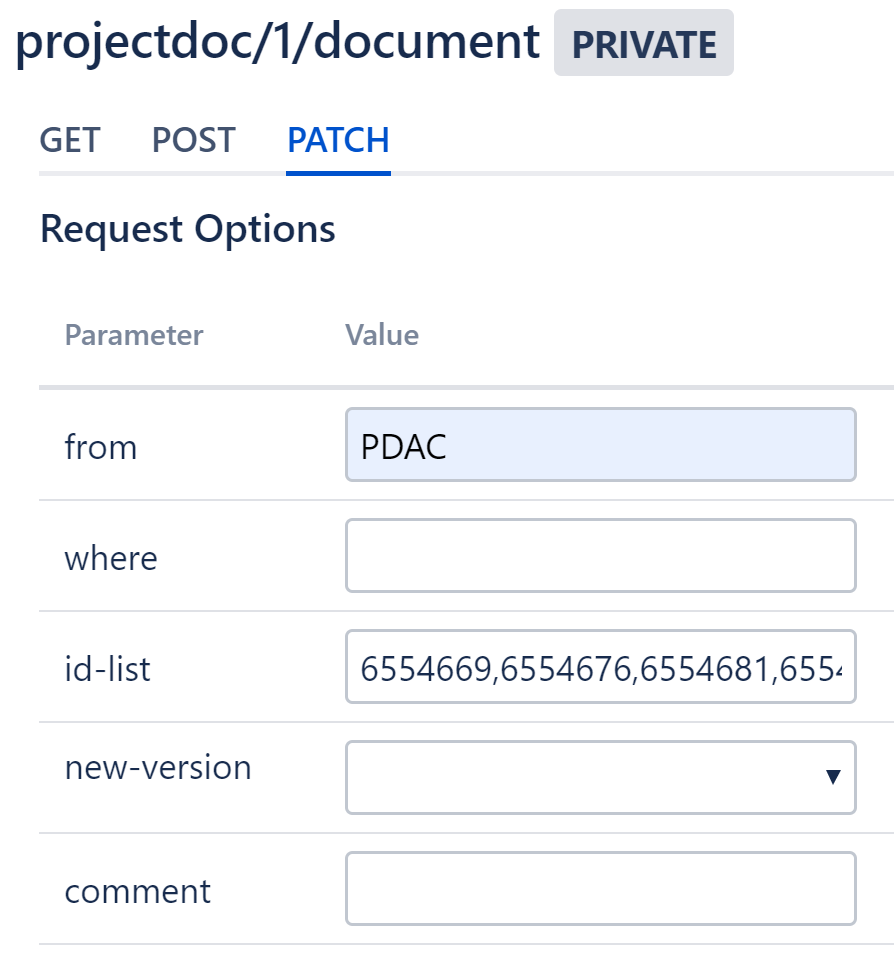Viewport: 894px width, 971px height.
Task: Focus the from field containing PDAC
Action: (x=600, y=445)
